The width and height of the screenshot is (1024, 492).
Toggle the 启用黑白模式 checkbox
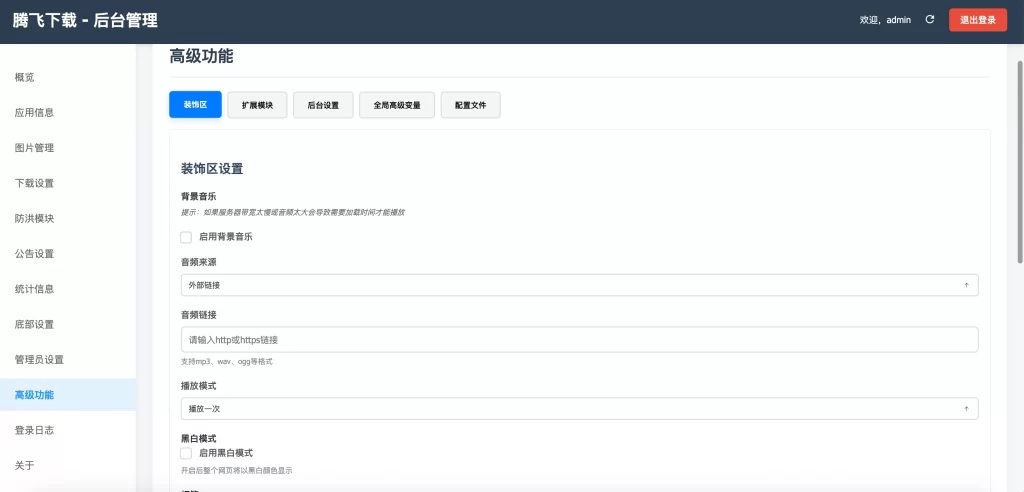tap(186, 453)
